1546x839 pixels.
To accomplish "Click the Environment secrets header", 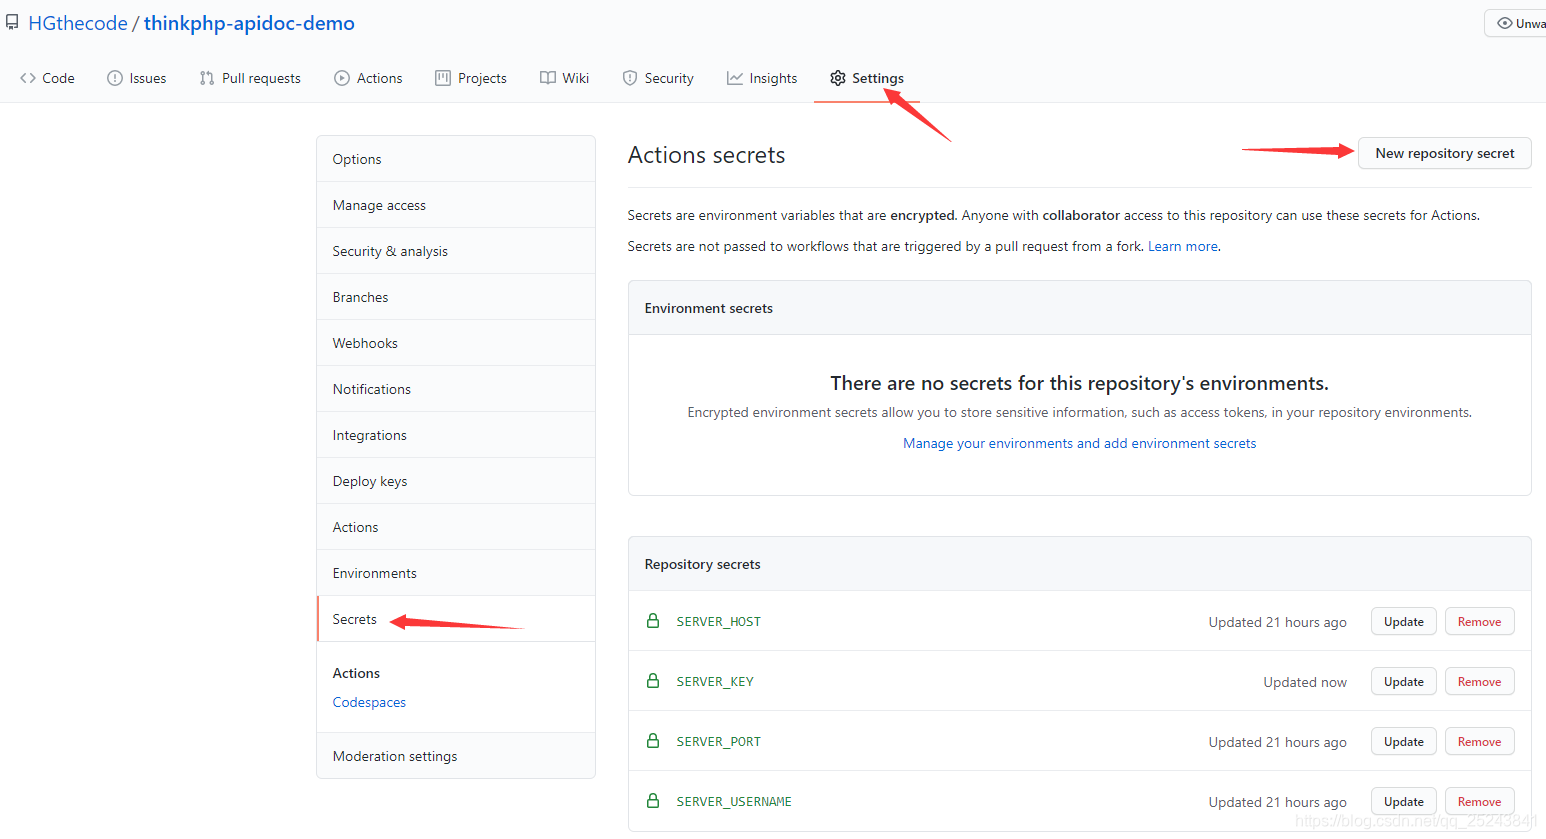I will [x=708, y=308].
